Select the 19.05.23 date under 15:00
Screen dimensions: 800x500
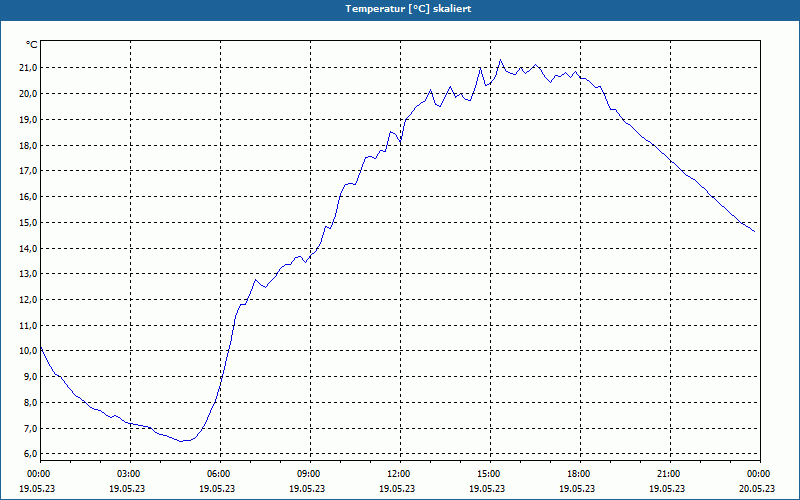(x=487, y=488)
